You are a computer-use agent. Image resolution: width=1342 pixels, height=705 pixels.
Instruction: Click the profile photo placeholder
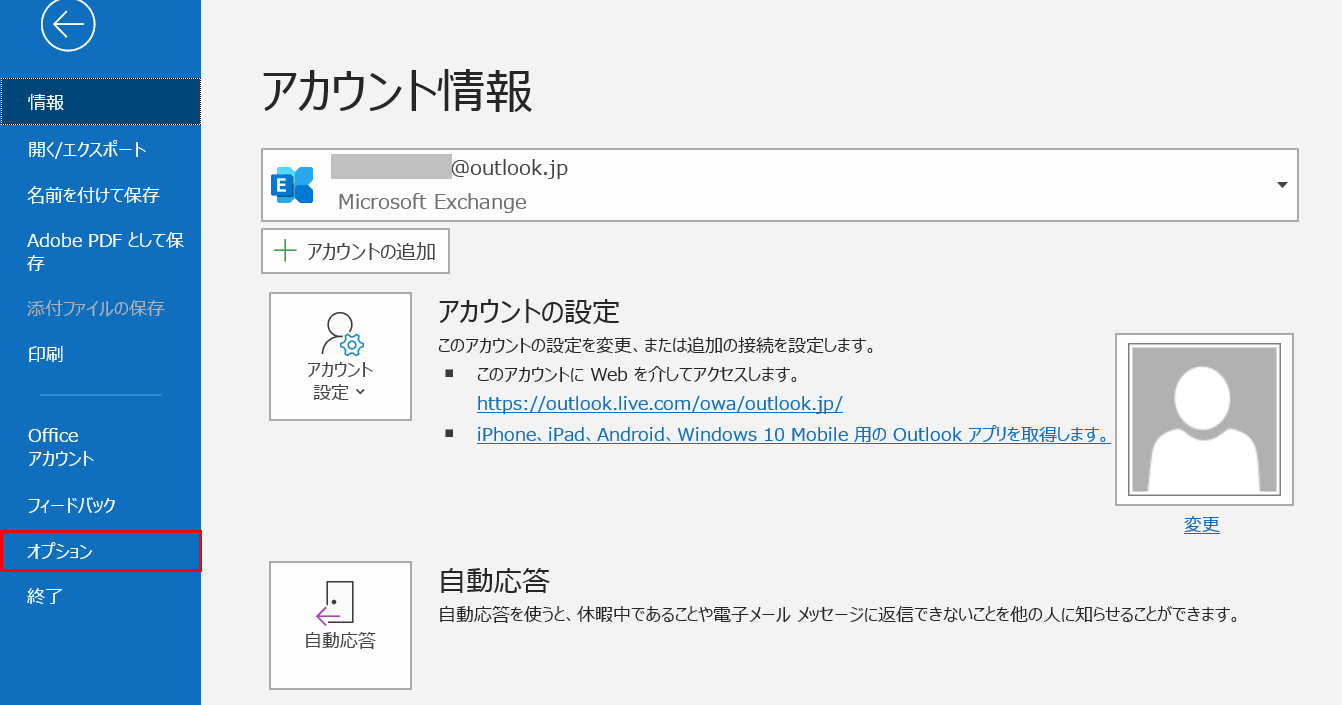pos(1204,420)
